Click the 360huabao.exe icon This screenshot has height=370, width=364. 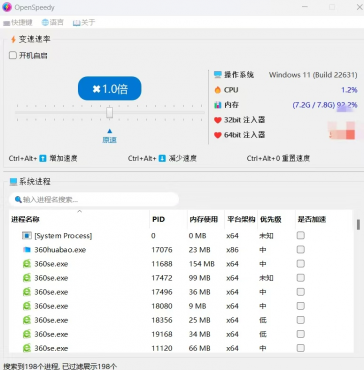point(27,250)
